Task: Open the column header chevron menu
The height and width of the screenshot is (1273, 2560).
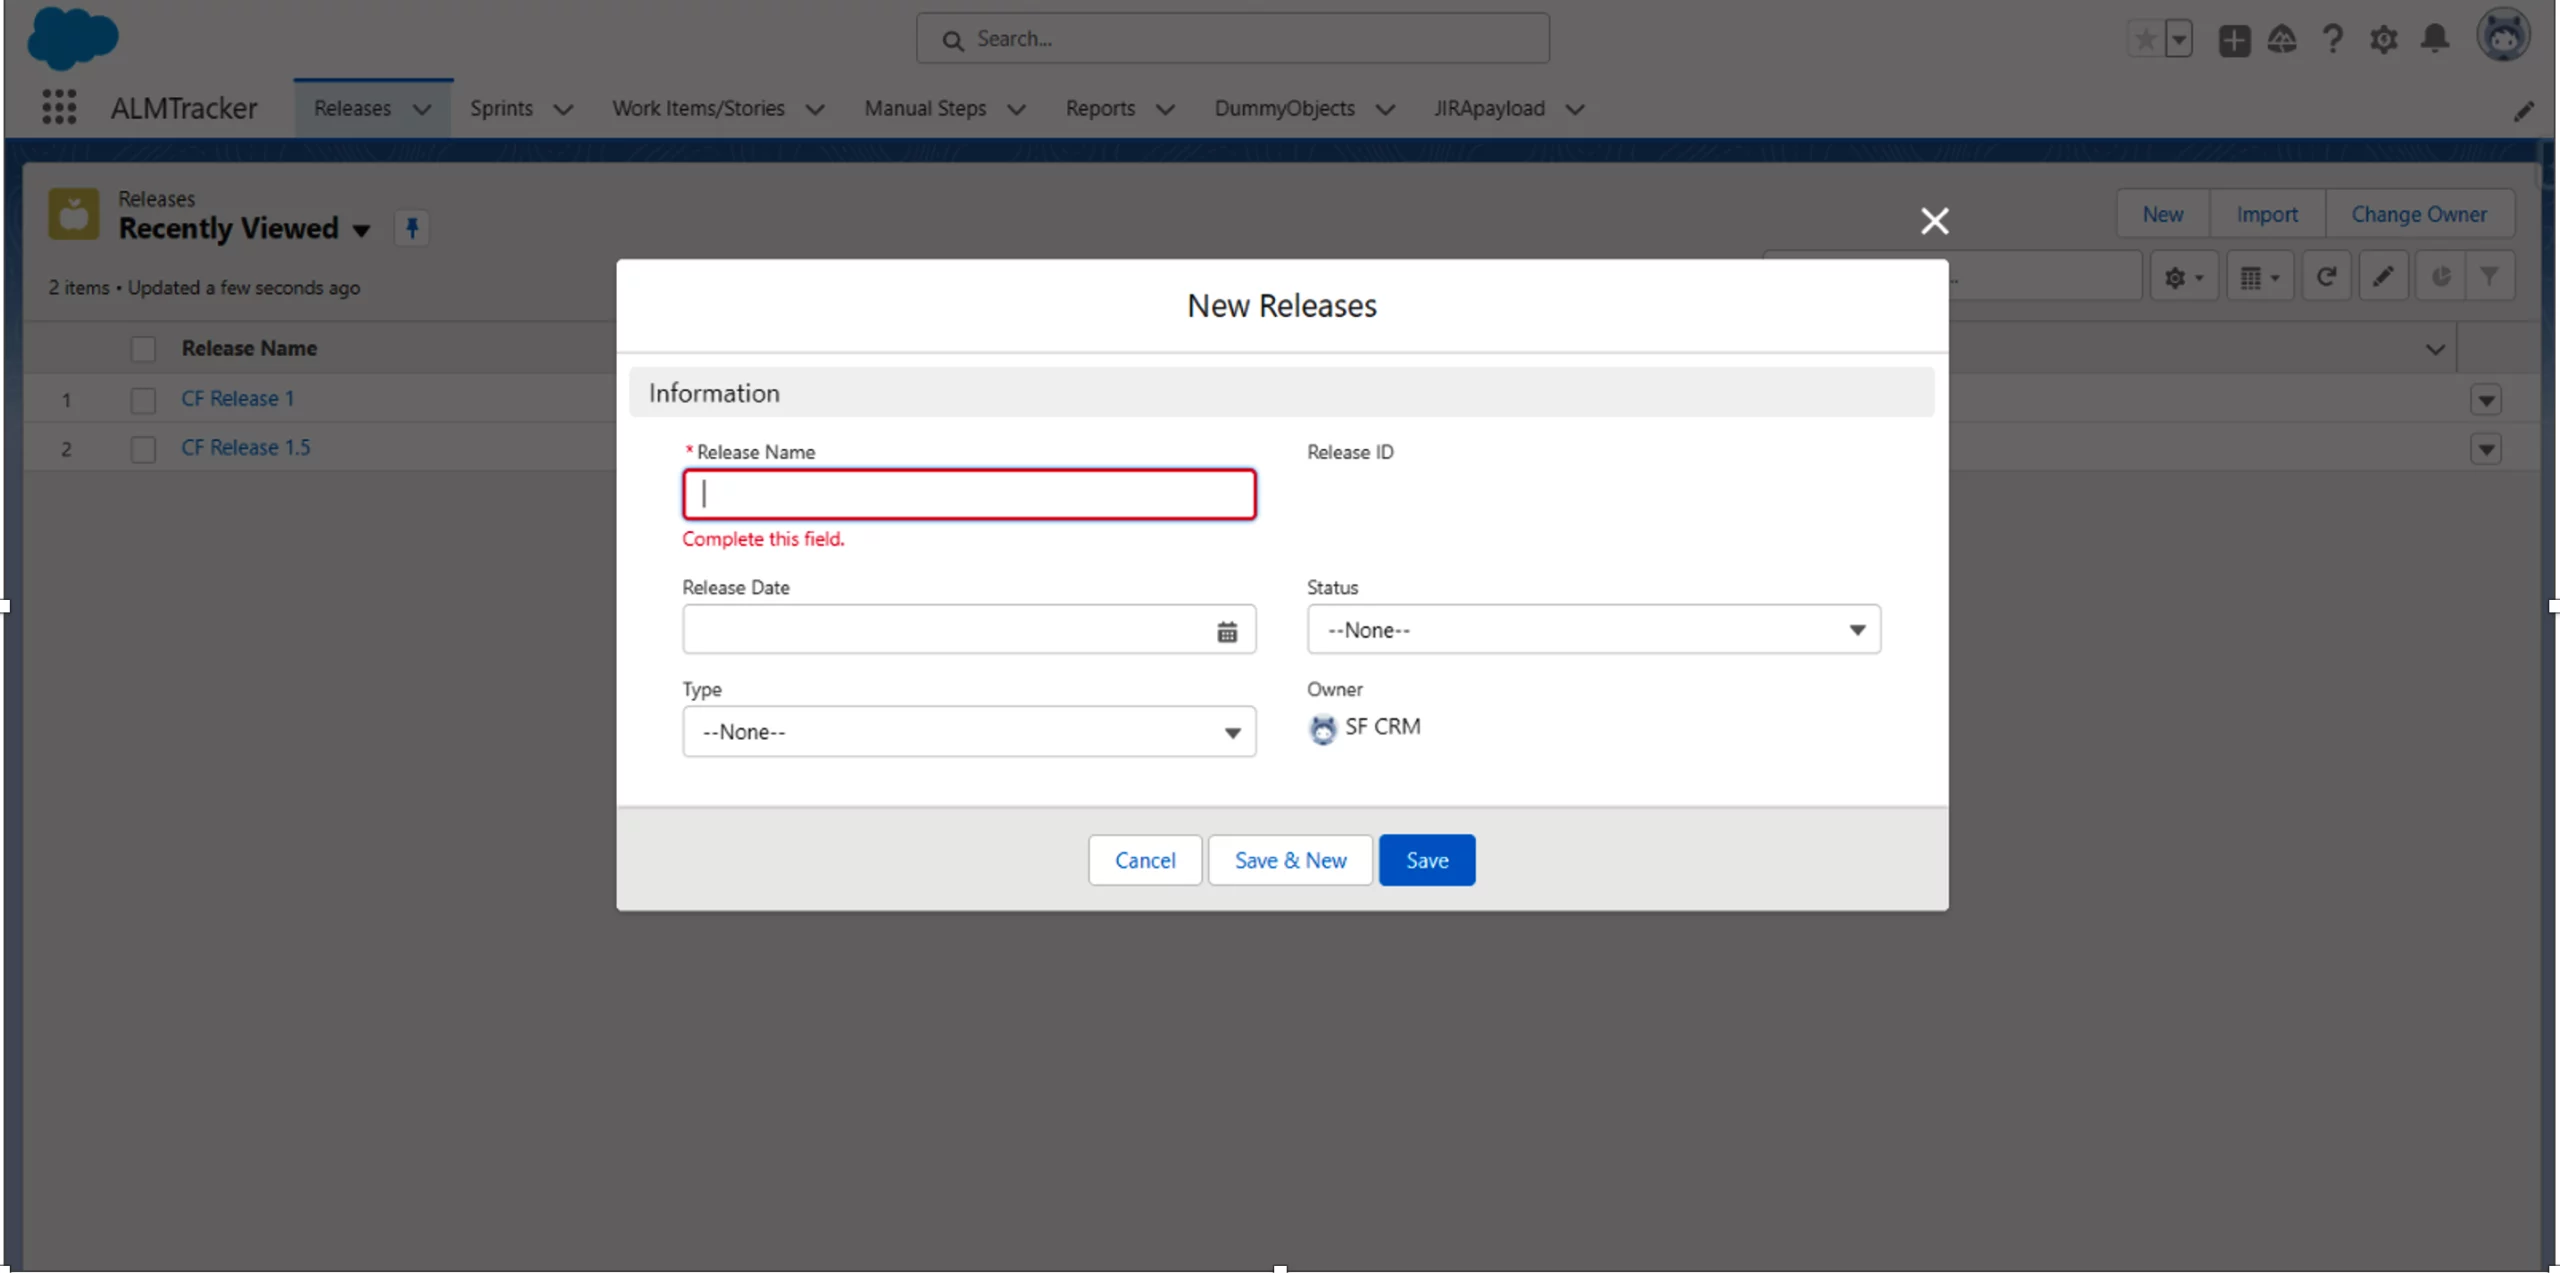Action: pyautogui.click(x=2435, y=349)
